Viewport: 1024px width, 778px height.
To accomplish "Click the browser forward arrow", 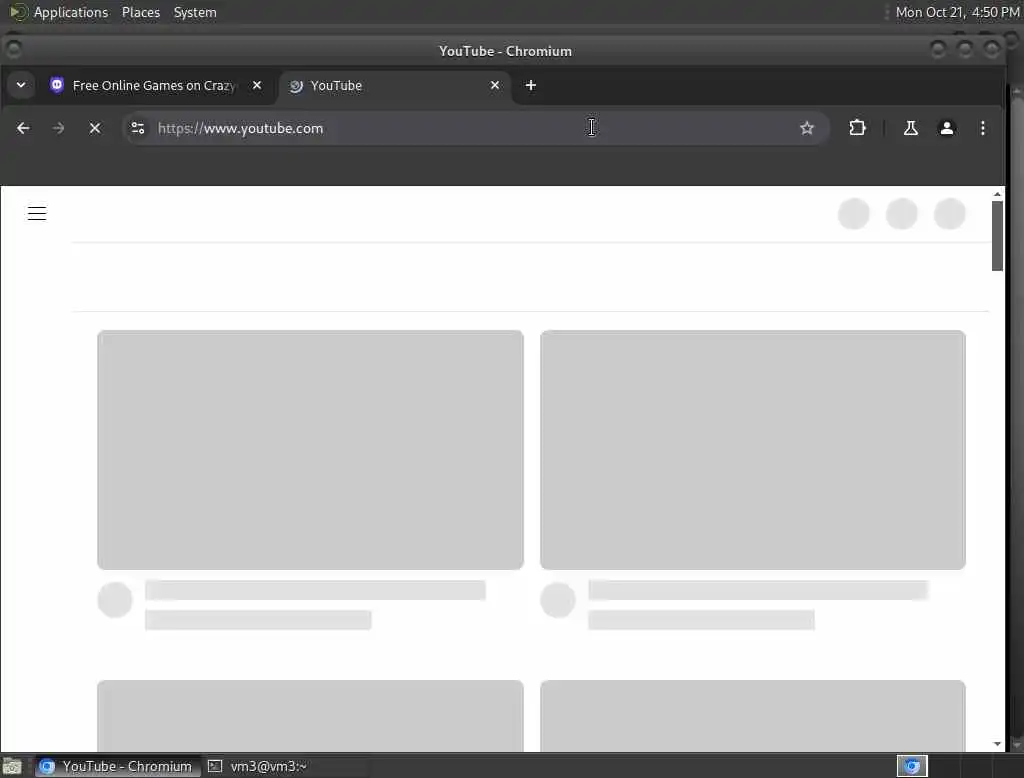I will pyautogui.click(x=58, y=128).
